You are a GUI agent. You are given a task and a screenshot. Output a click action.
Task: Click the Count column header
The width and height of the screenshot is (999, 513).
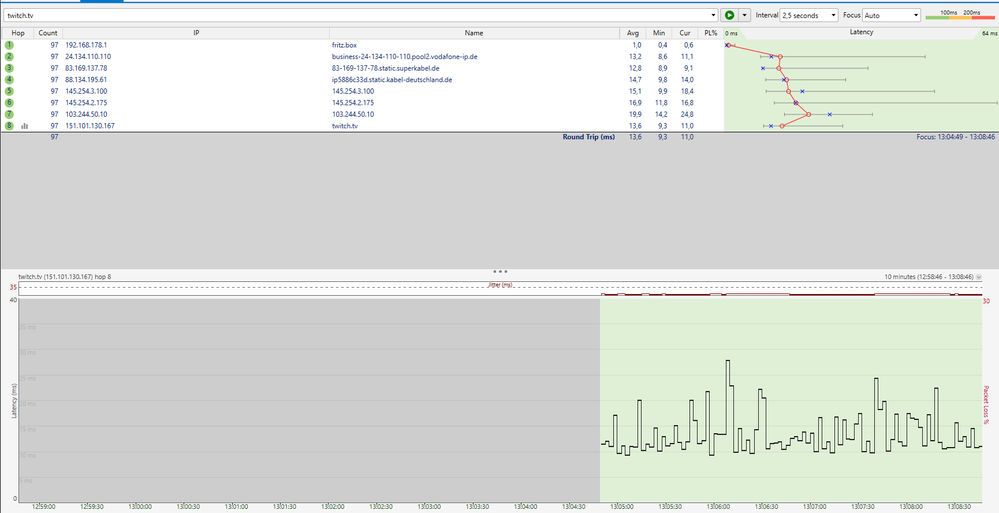pyautogui.click(x=48, y=33)
